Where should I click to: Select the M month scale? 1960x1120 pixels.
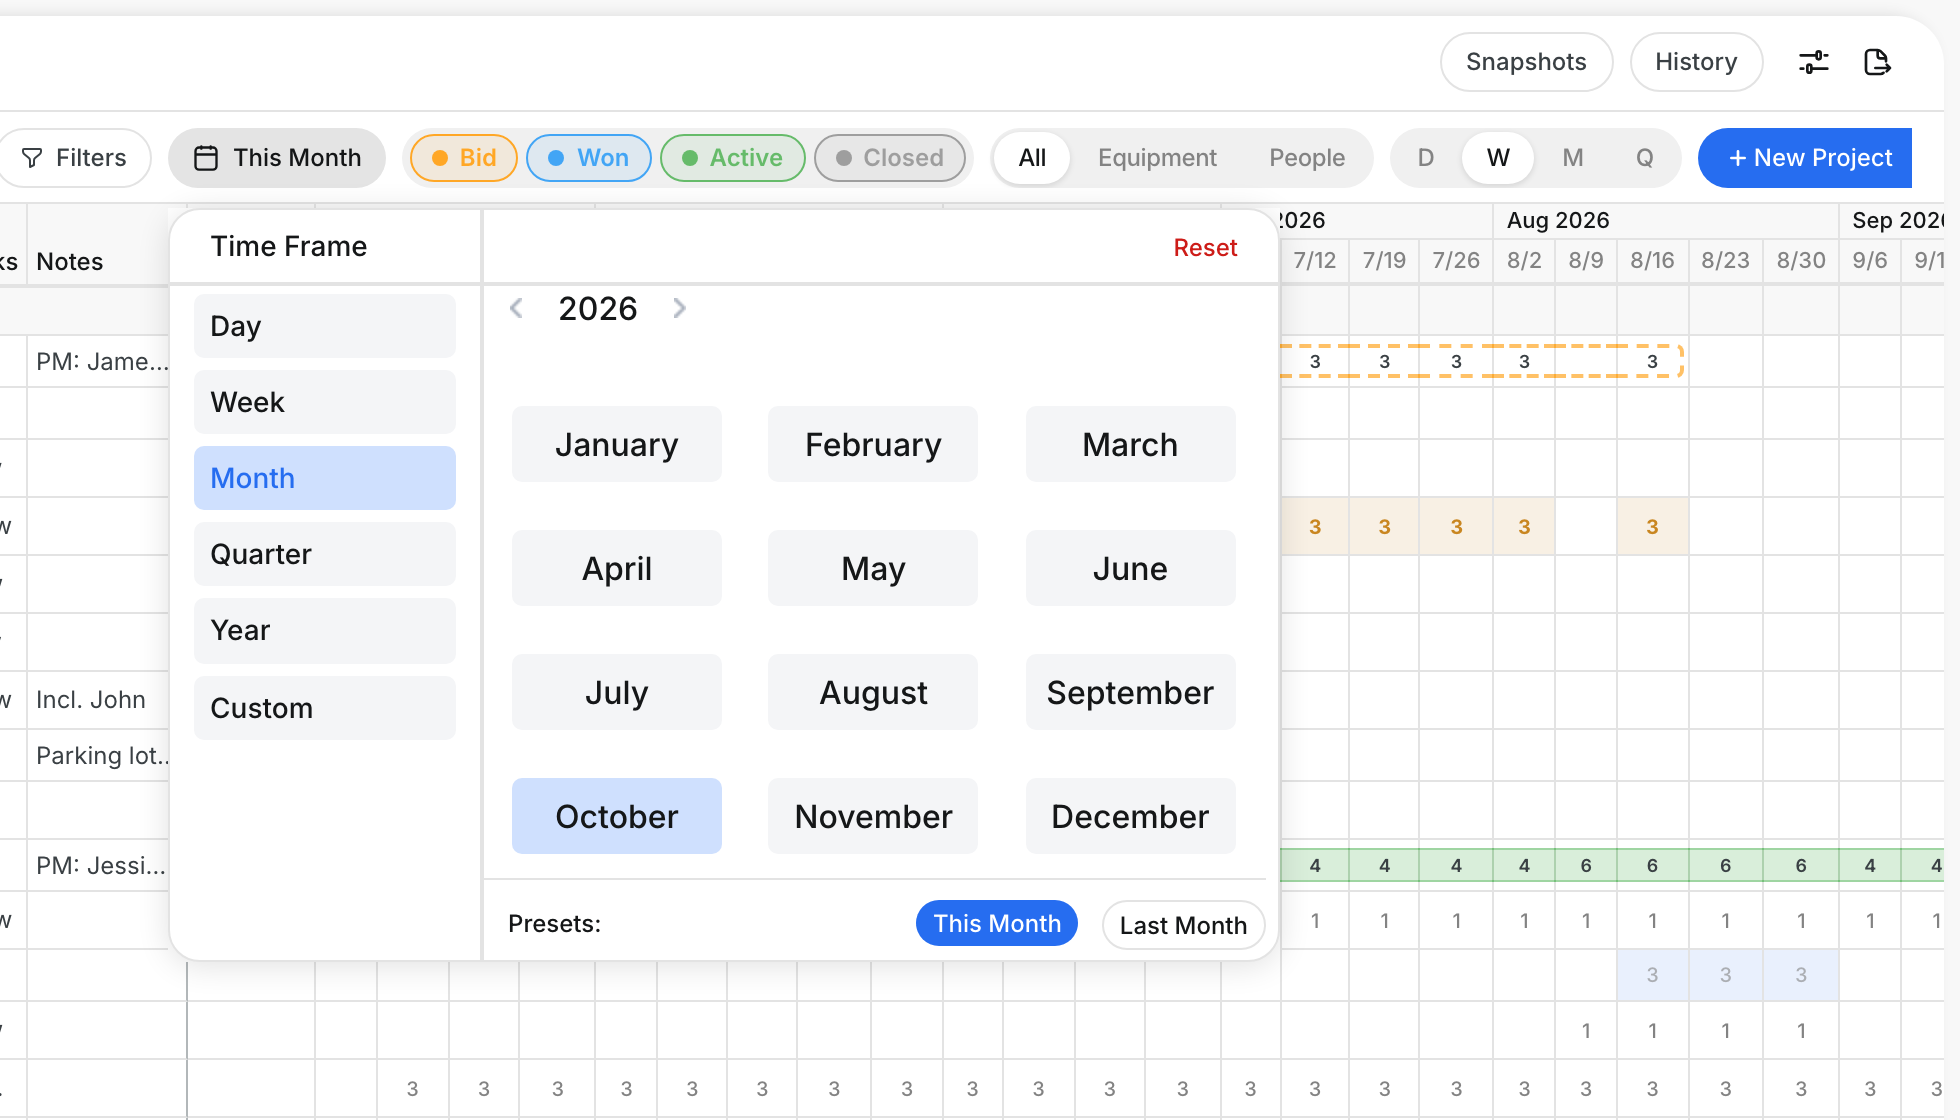[1573, 158]
